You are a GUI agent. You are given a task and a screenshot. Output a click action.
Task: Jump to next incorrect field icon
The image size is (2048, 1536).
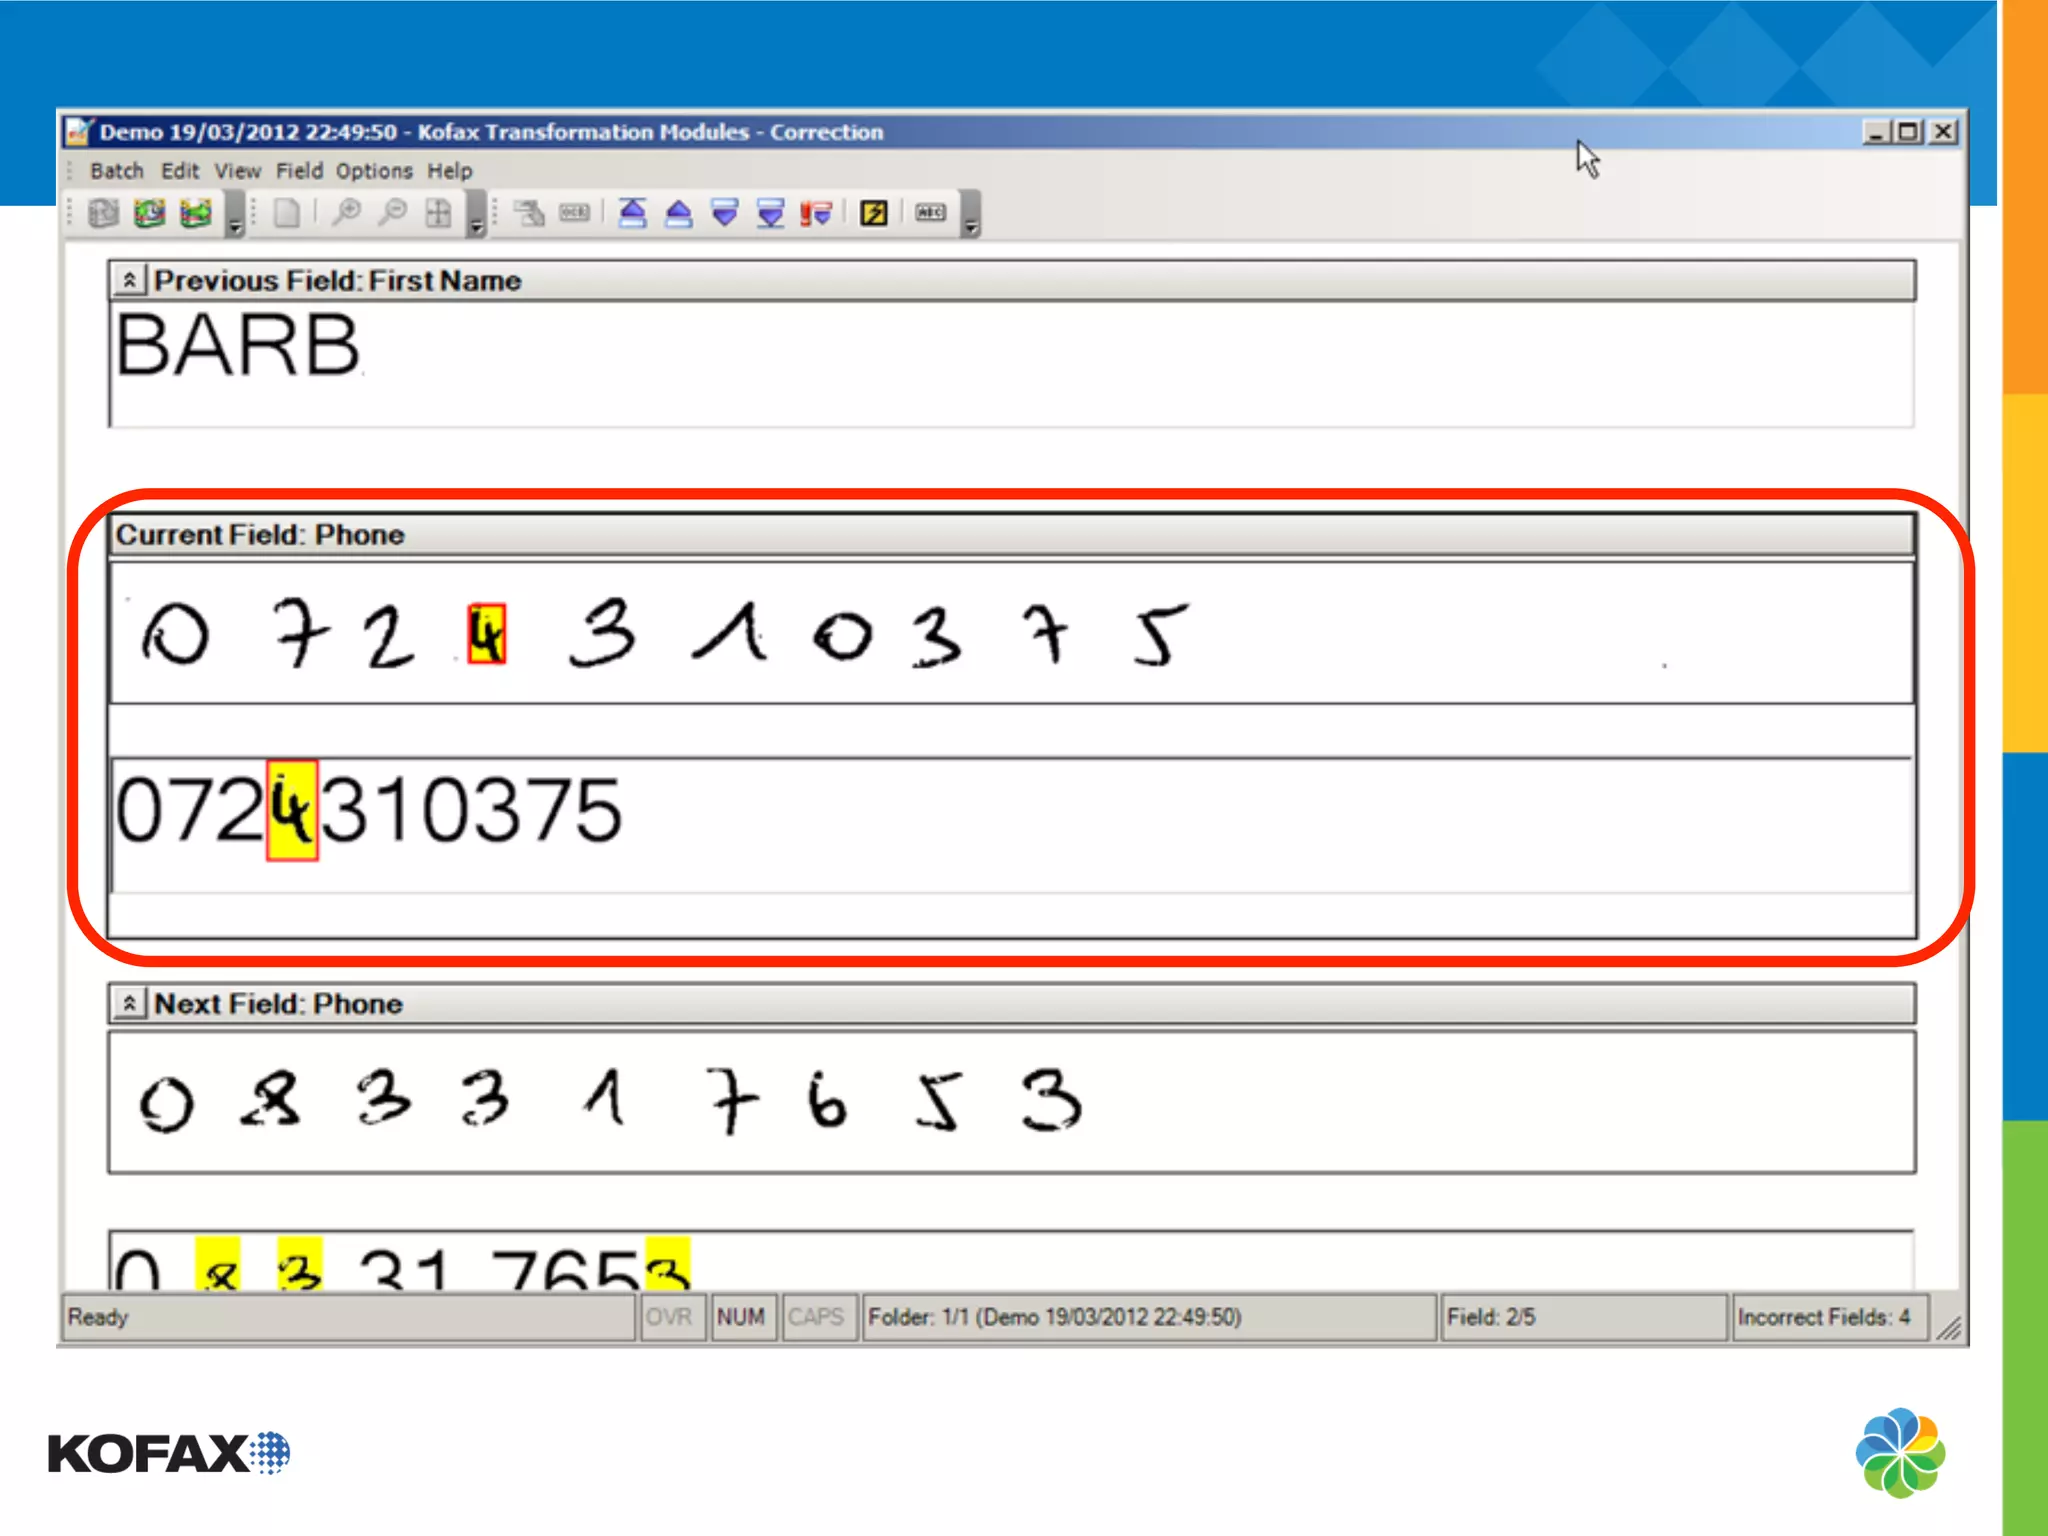816,213
